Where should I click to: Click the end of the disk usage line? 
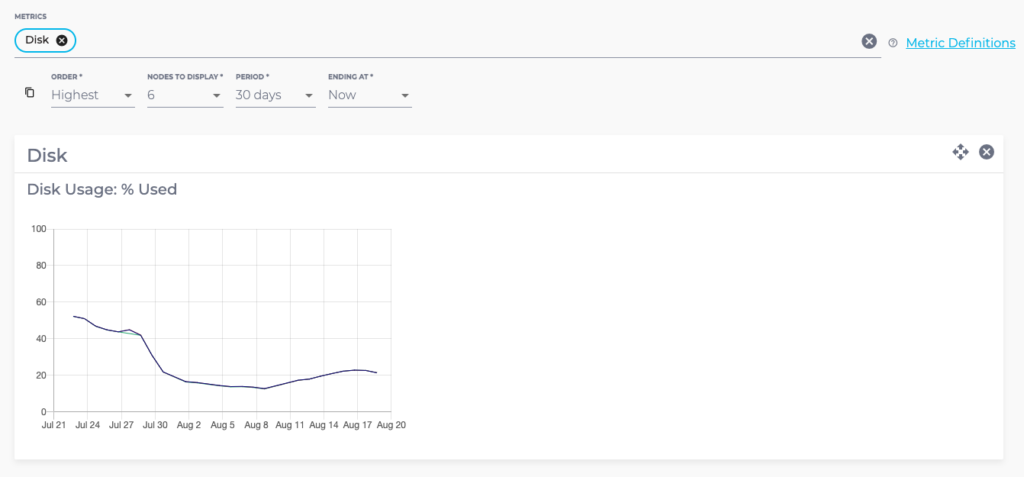click(376, 373)
